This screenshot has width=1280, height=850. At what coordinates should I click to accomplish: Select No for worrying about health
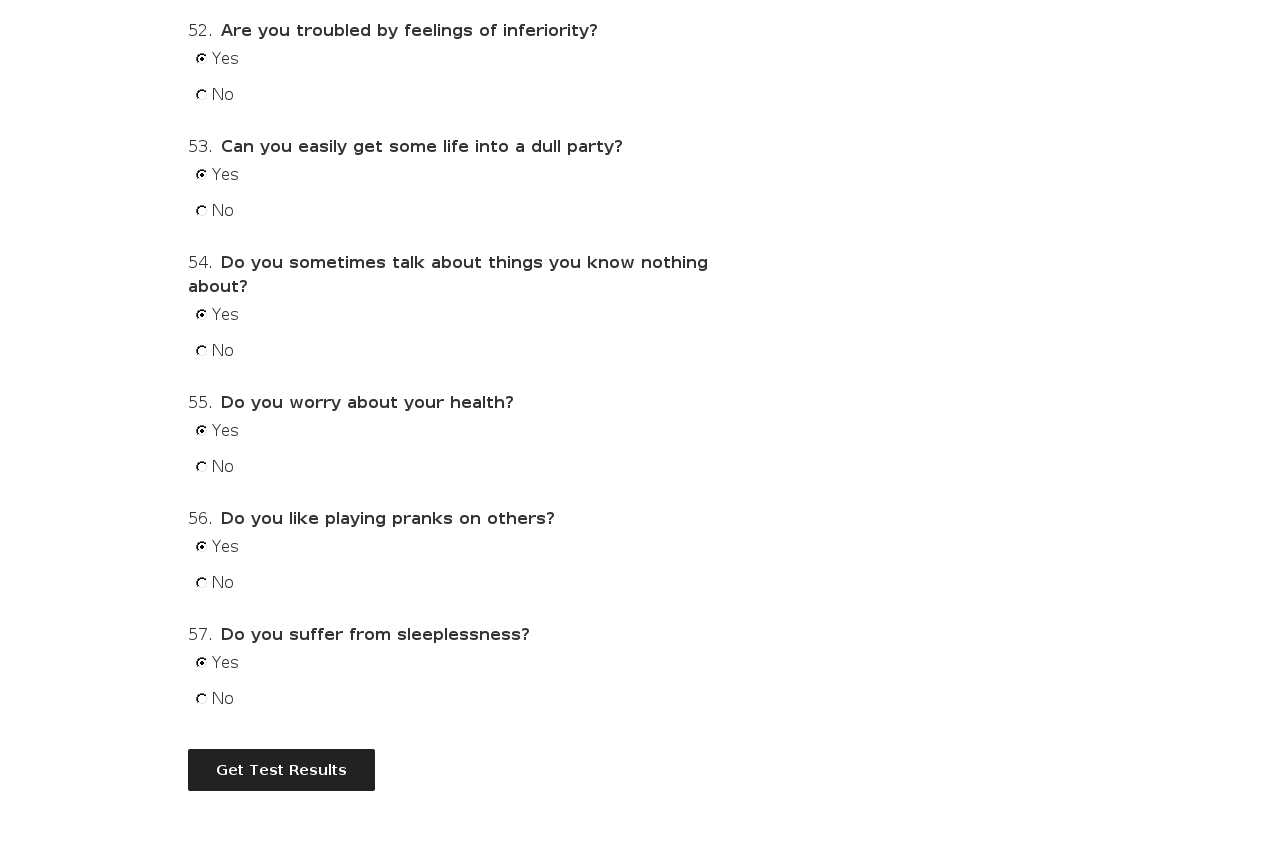point(201,467)
